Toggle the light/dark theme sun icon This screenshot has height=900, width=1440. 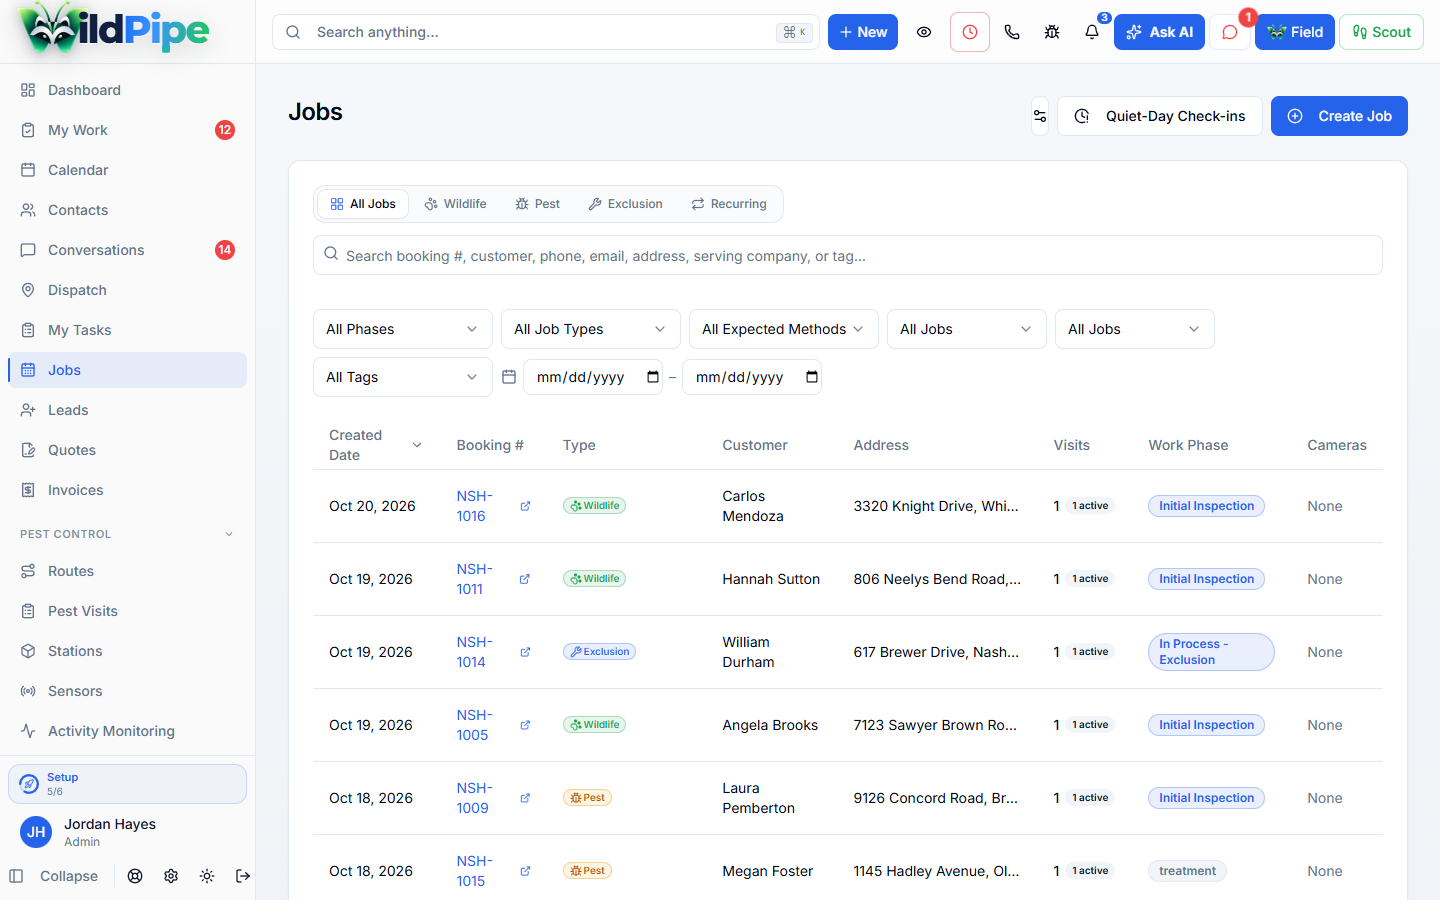(207, 876)
